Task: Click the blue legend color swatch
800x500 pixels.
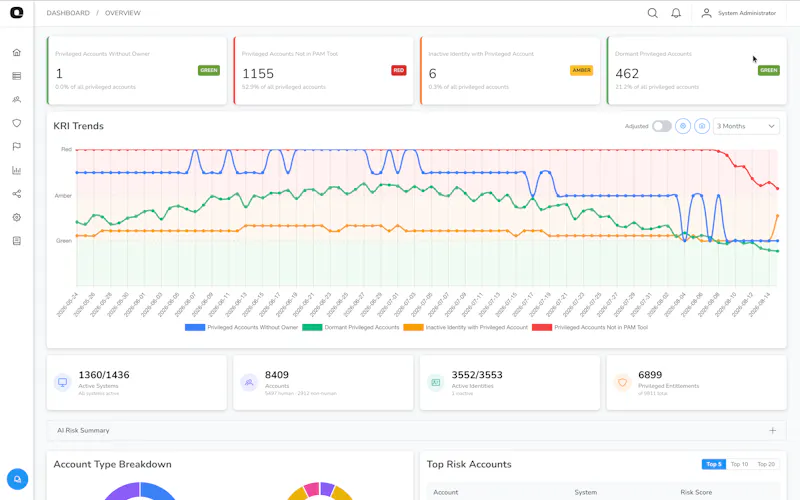Action: pyautogui.click(x=195, y=328)
